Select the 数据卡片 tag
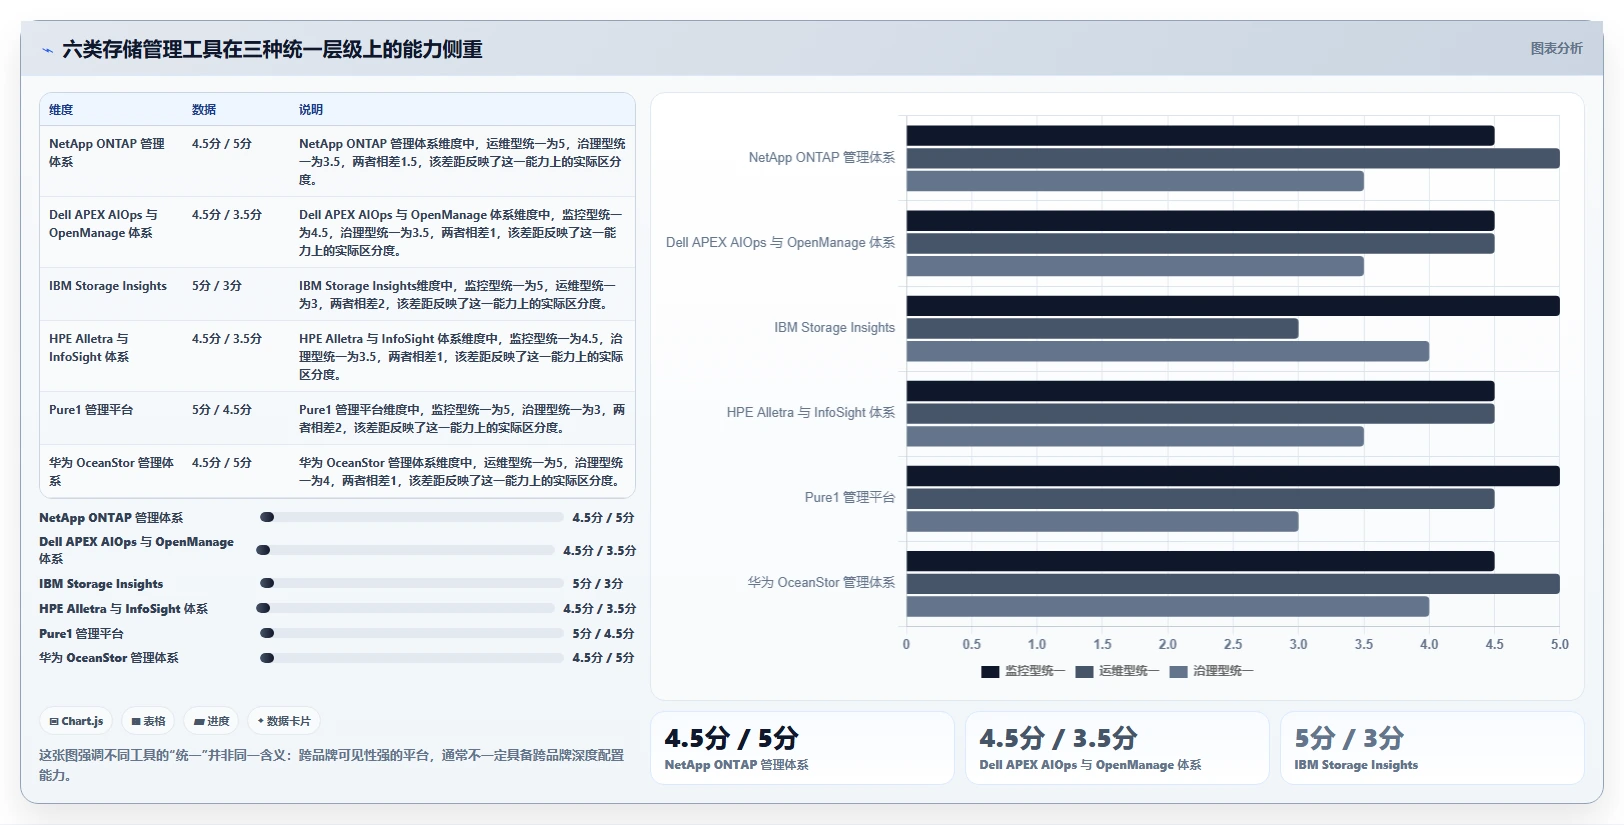The height and width of the screenshot is (825, 1624). tap(284, 721)
